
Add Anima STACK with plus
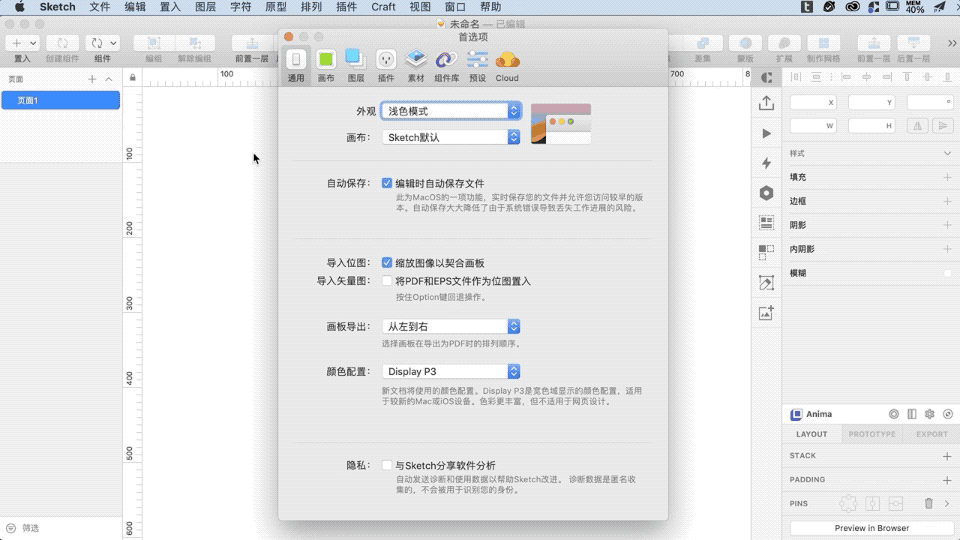pyautogui.click(x=947, y=456)
